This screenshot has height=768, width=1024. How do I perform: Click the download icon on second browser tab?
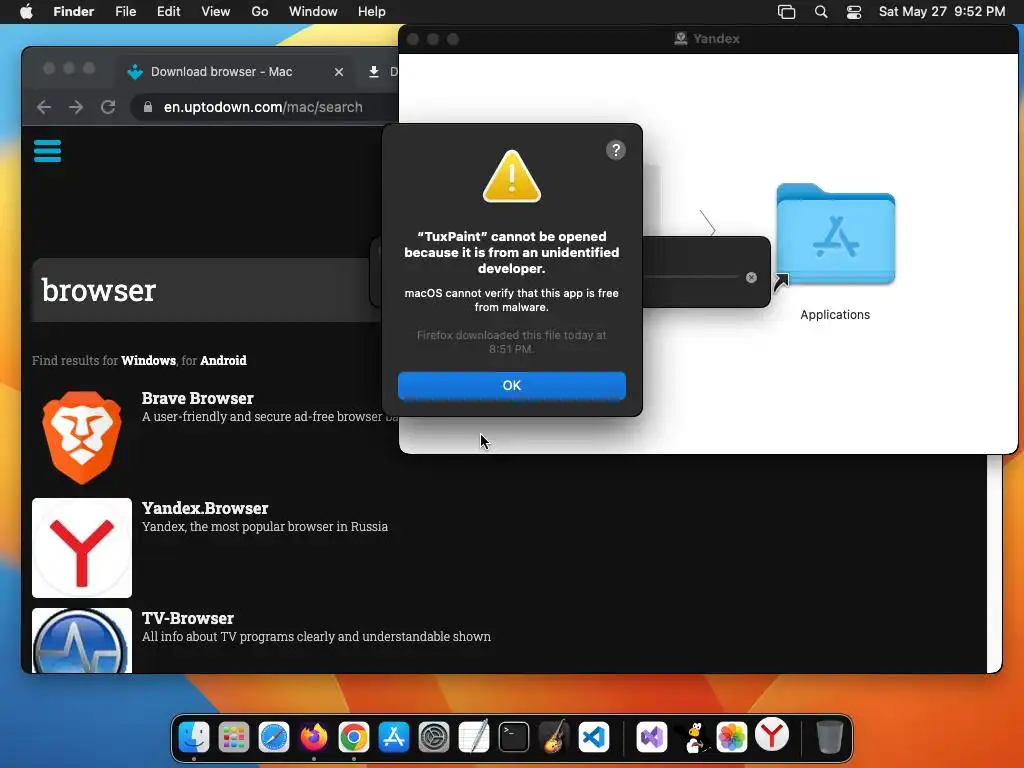[x=374, y=72]
